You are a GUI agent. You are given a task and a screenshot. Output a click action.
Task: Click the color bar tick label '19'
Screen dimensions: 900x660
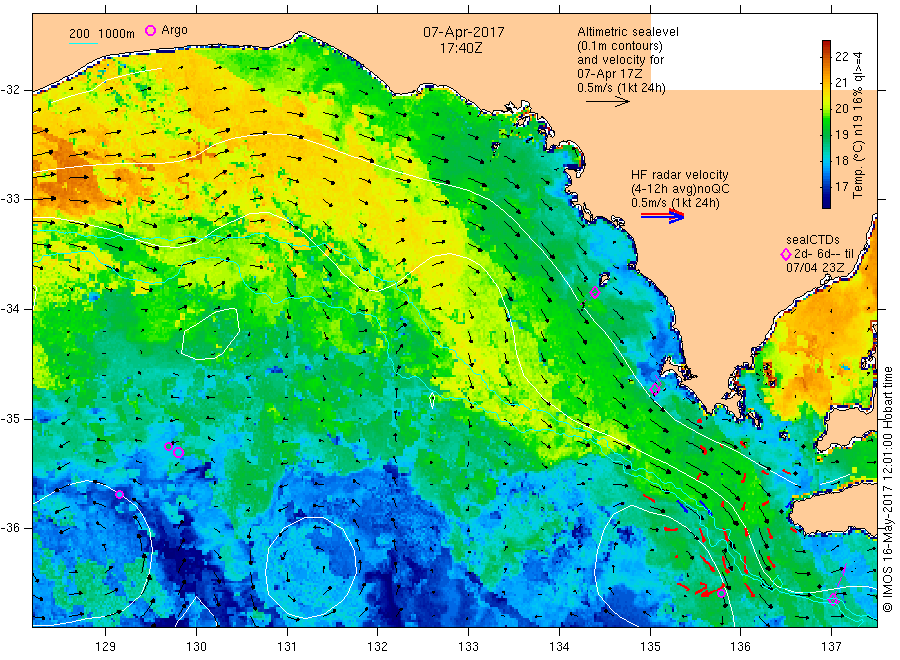point(841,135)
